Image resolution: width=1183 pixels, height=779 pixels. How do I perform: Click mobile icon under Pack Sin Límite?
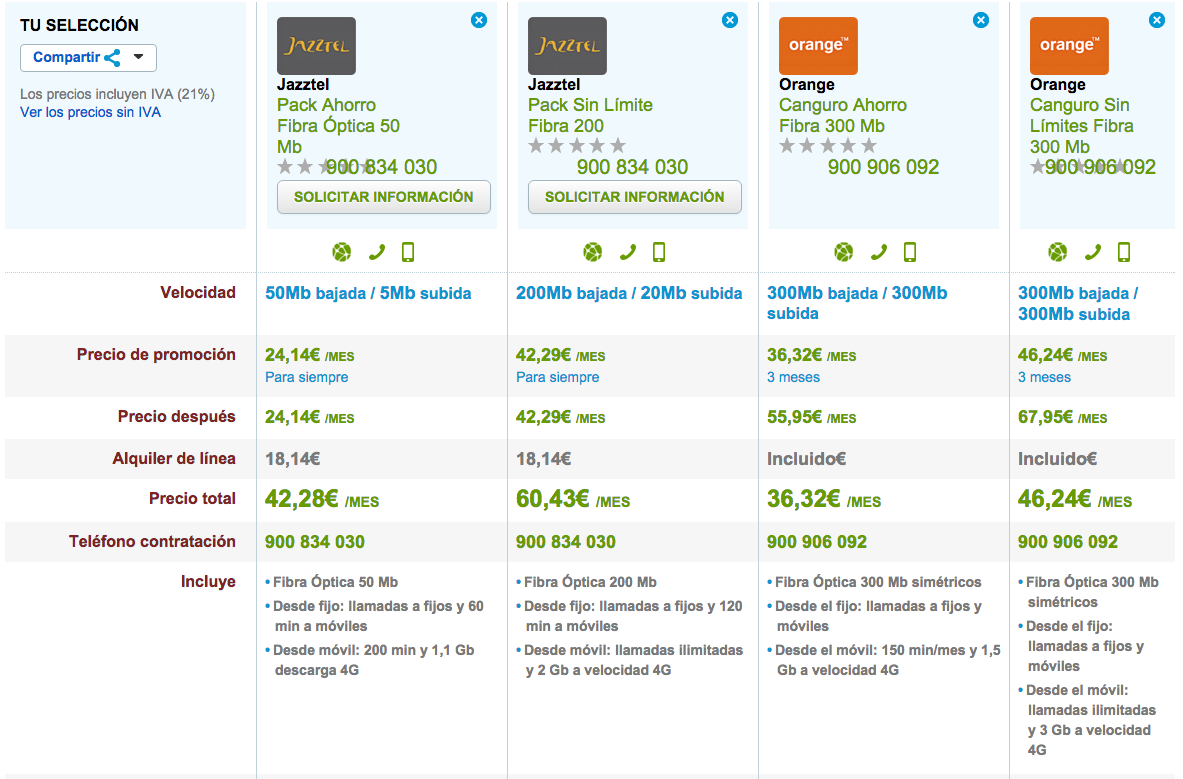coord(659,252)
